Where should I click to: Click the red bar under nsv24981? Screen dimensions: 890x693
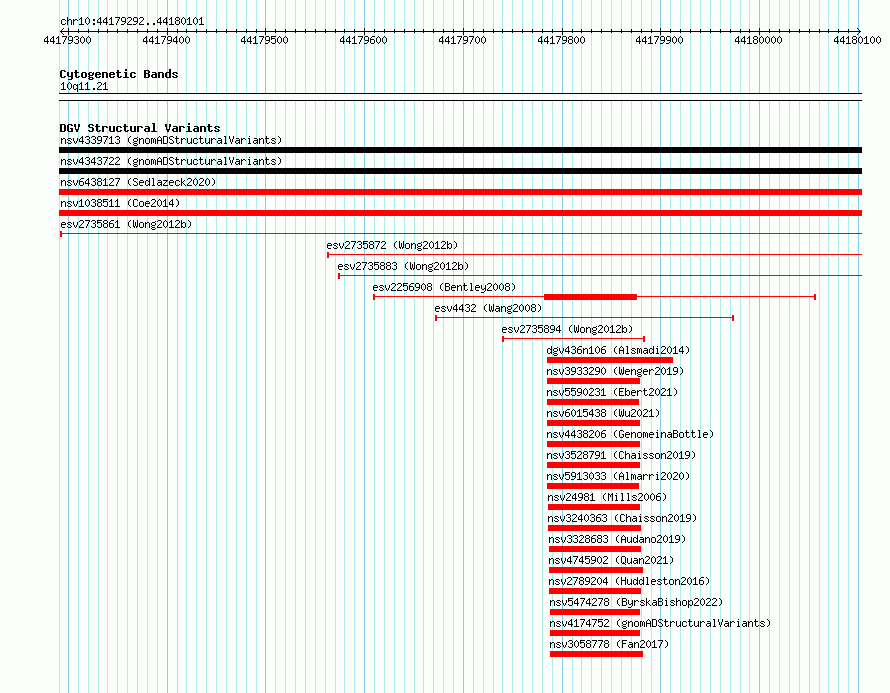point(594,507)
